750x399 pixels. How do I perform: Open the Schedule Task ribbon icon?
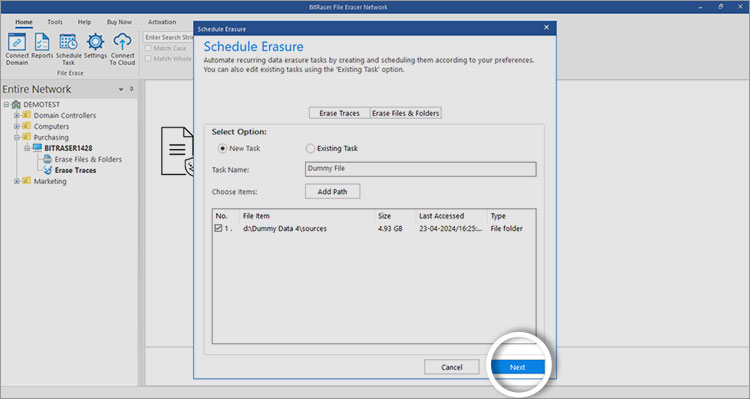(68, 42)
